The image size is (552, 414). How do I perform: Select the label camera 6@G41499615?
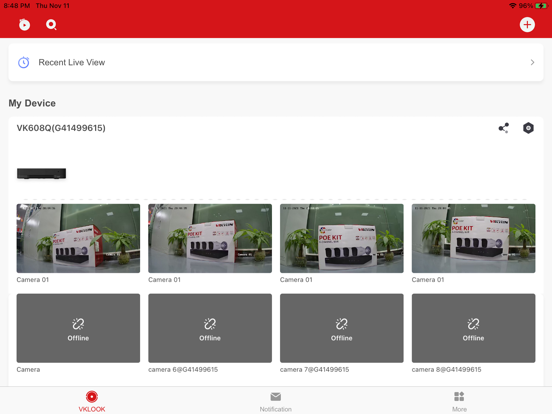(183, 370)
